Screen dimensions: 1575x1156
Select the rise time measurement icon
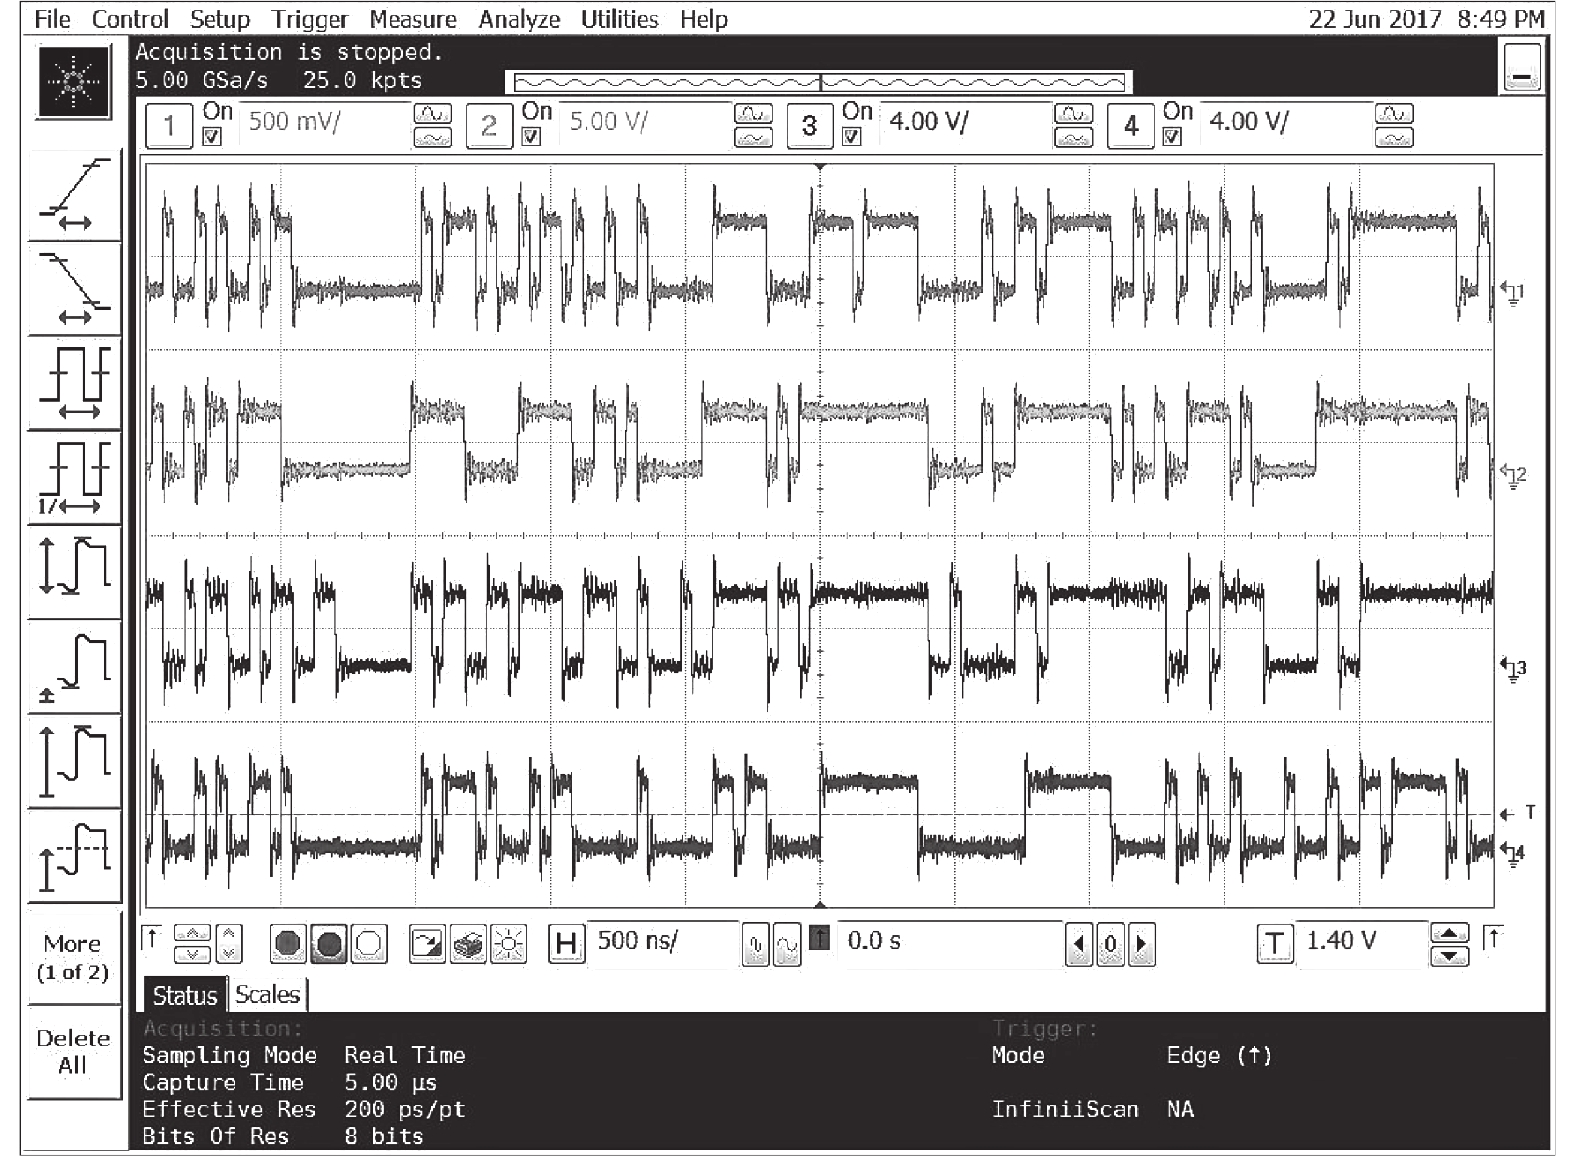[75, 194]
